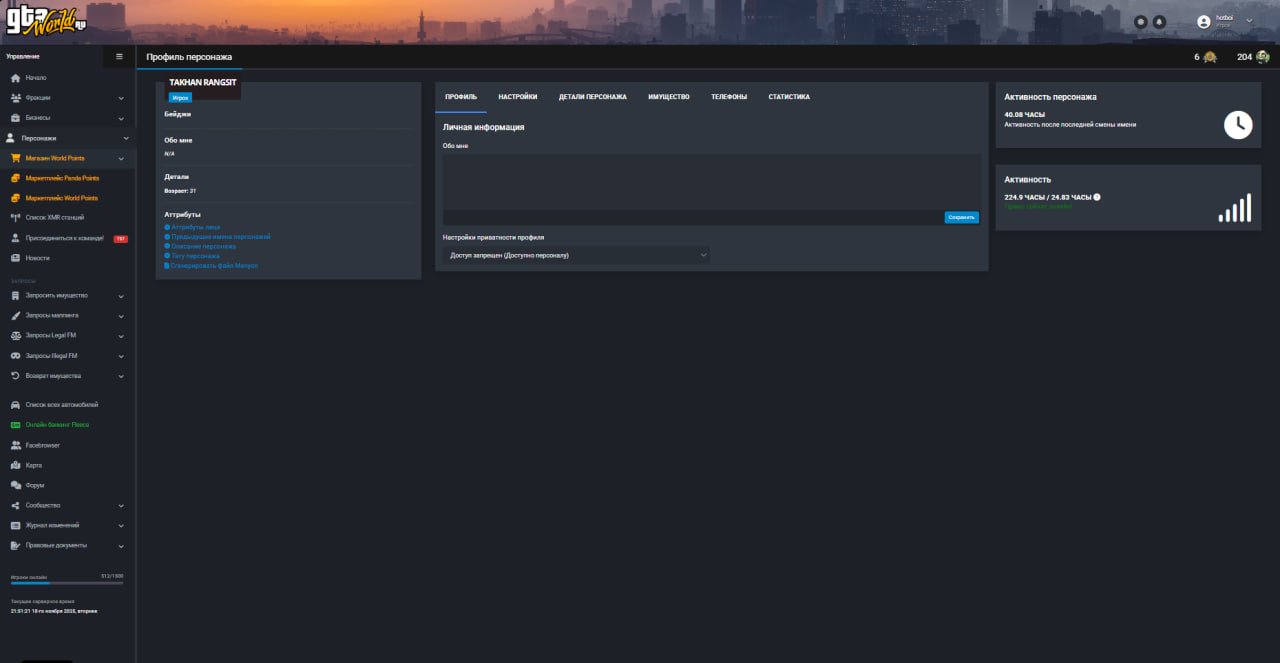The width and height of the screenshot is (1280, 663).
Task: Click the round theme icon beside bell
Action: [1141, 21]
